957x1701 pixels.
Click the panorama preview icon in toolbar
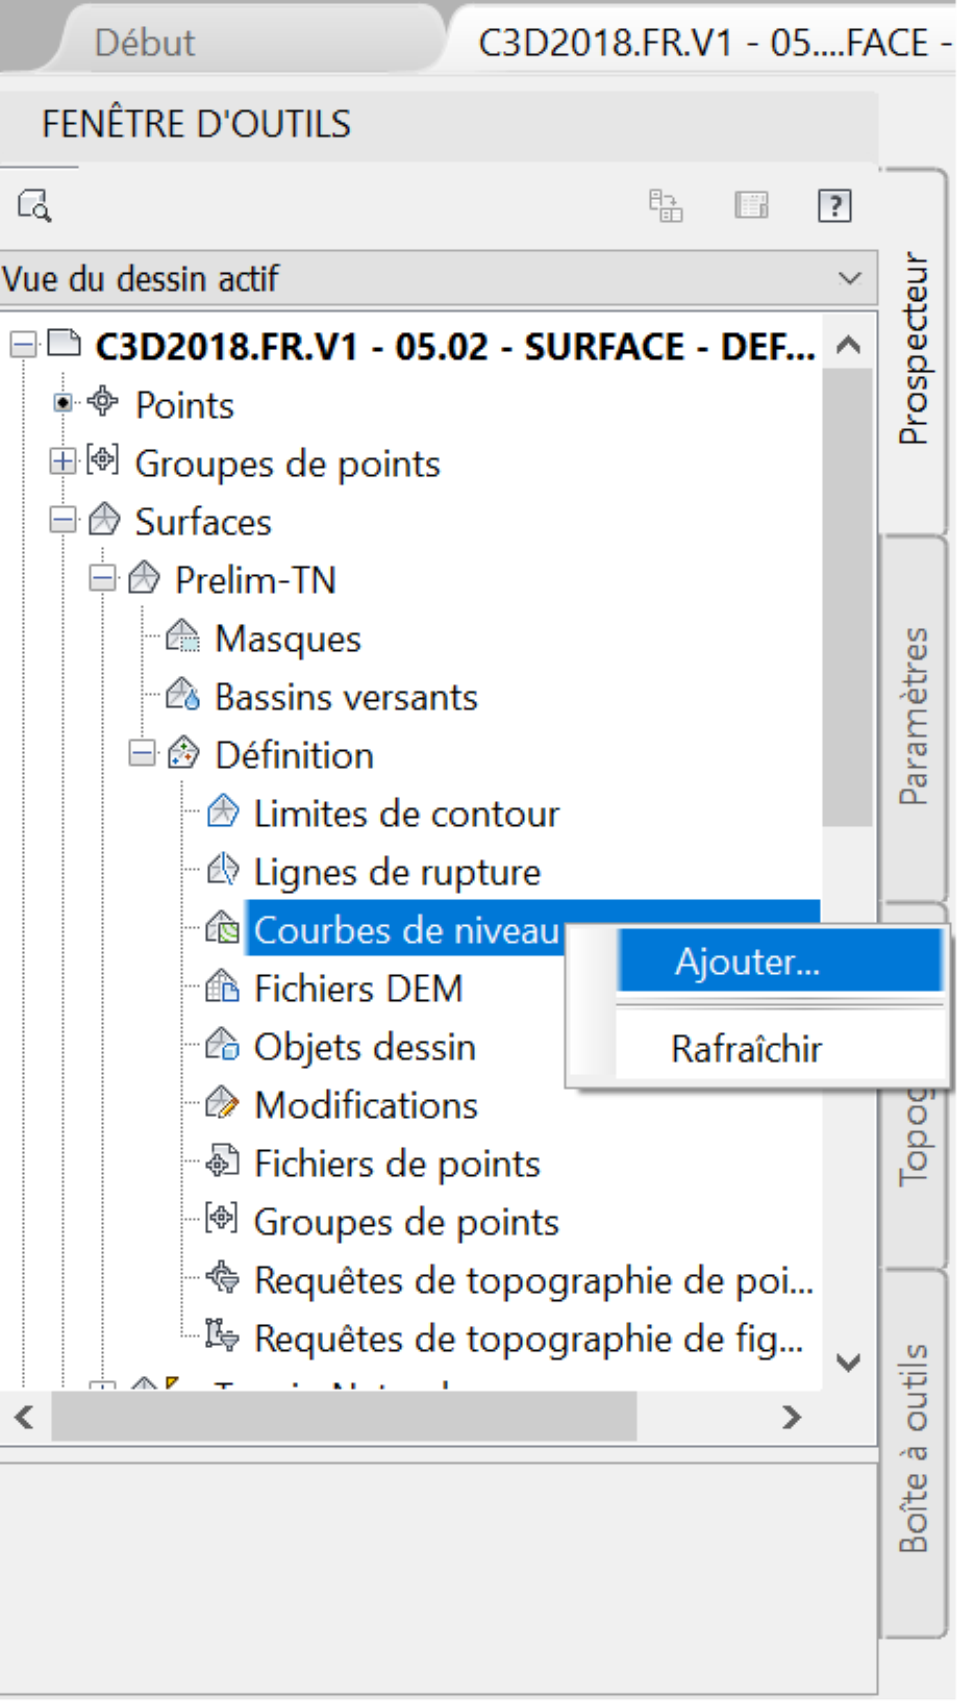point(751,206)
